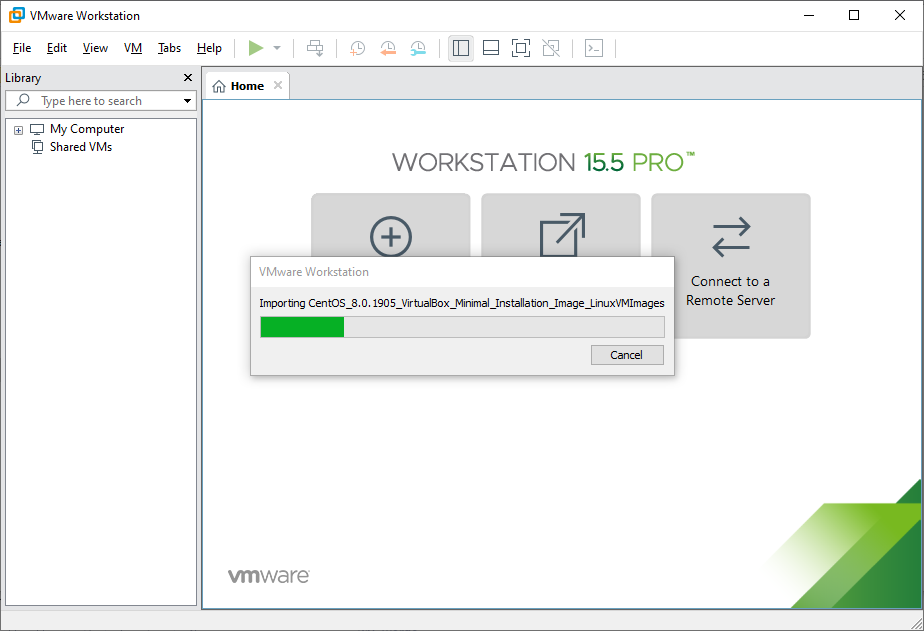This screenshot has width=924, height=631.
Task: Open the Edit menu
Action: click(57, 48)
